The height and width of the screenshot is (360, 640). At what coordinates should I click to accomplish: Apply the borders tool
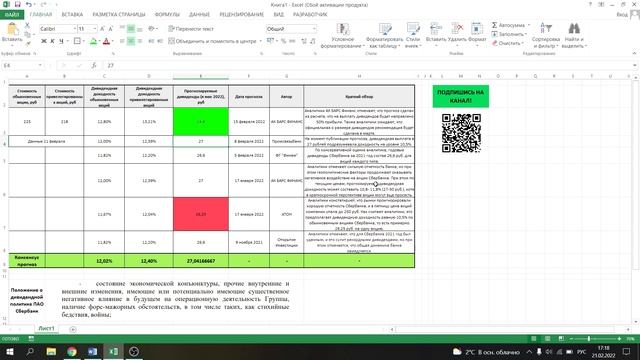77,41
